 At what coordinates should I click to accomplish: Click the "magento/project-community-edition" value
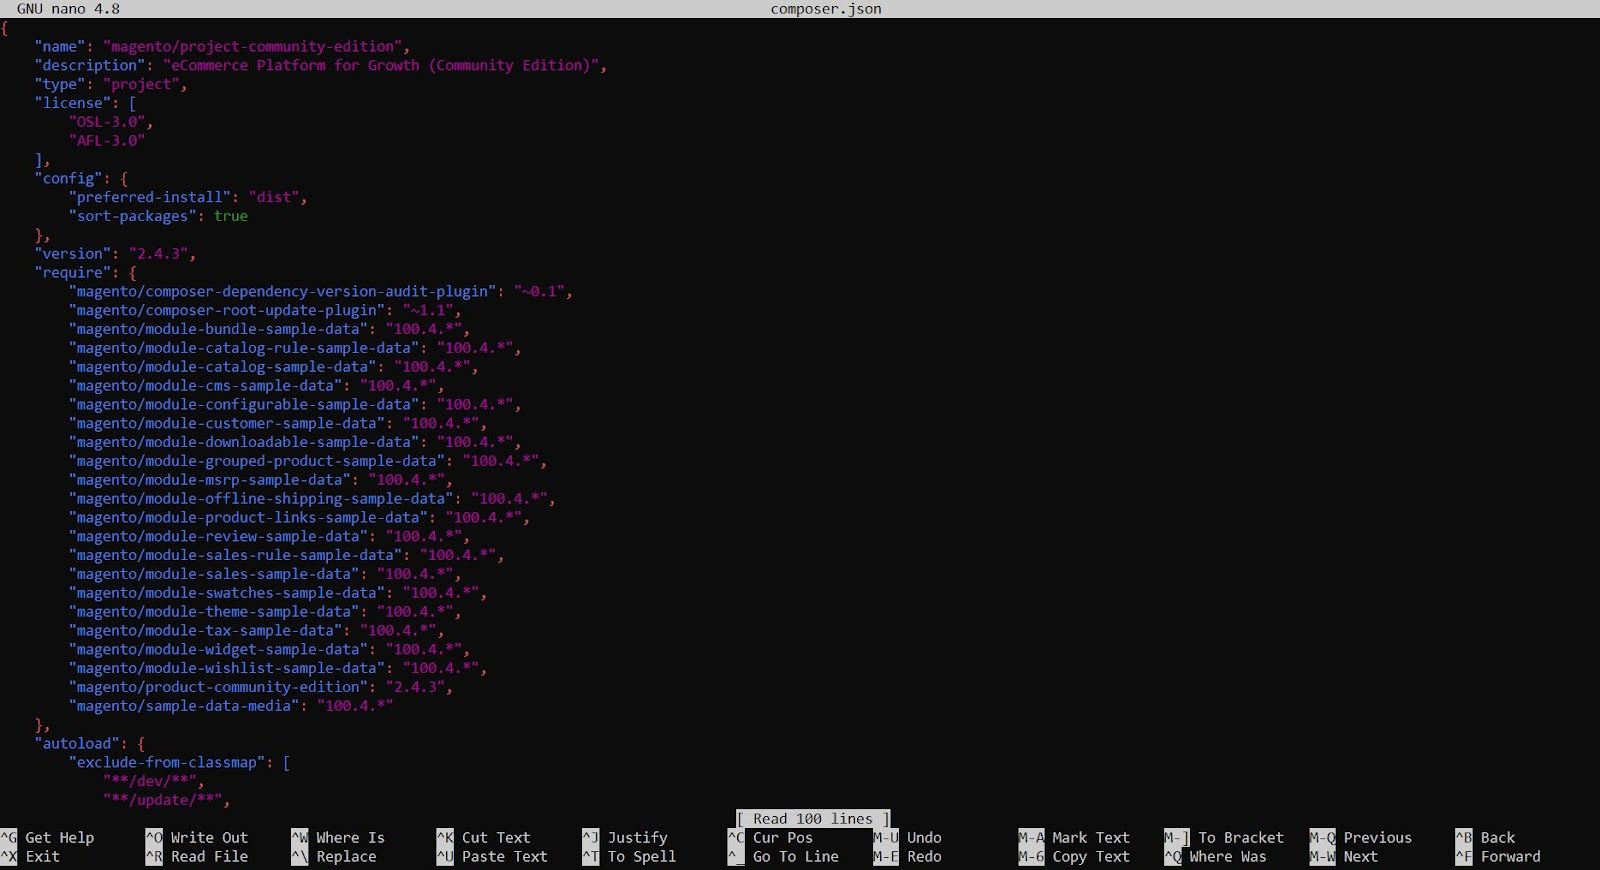252,47
